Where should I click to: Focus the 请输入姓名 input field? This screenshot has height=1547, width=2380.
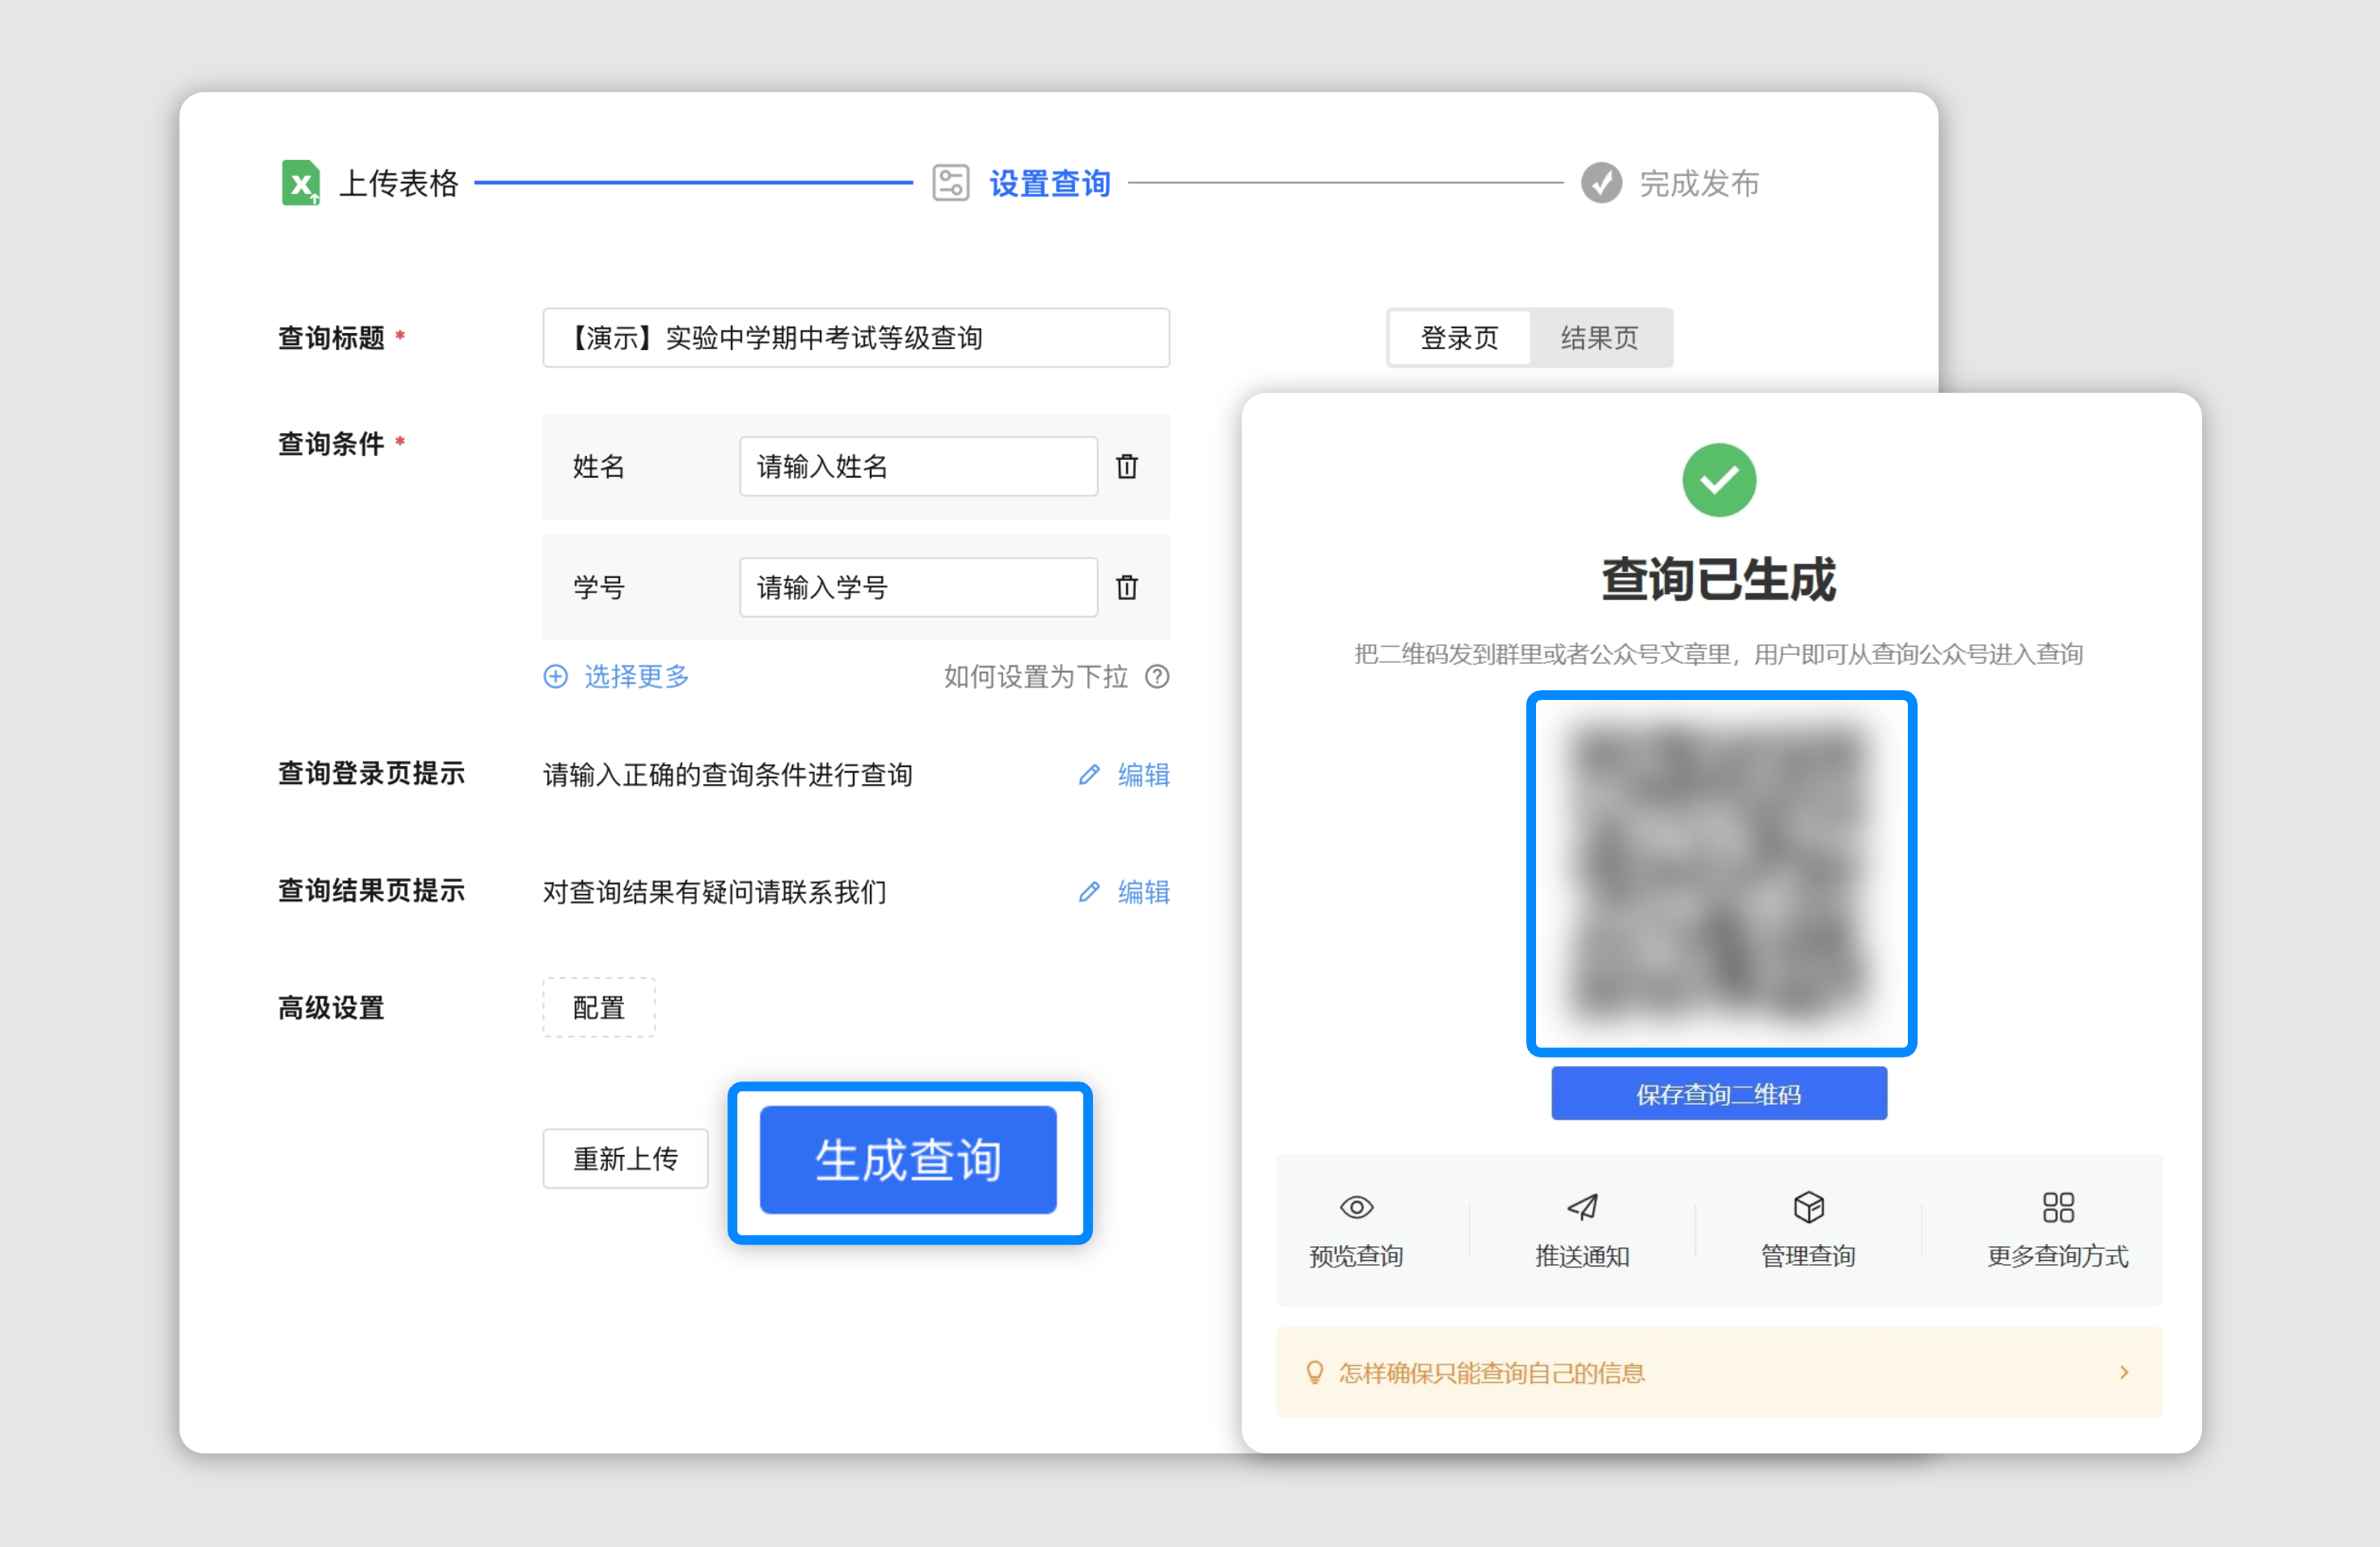(918, 466)
